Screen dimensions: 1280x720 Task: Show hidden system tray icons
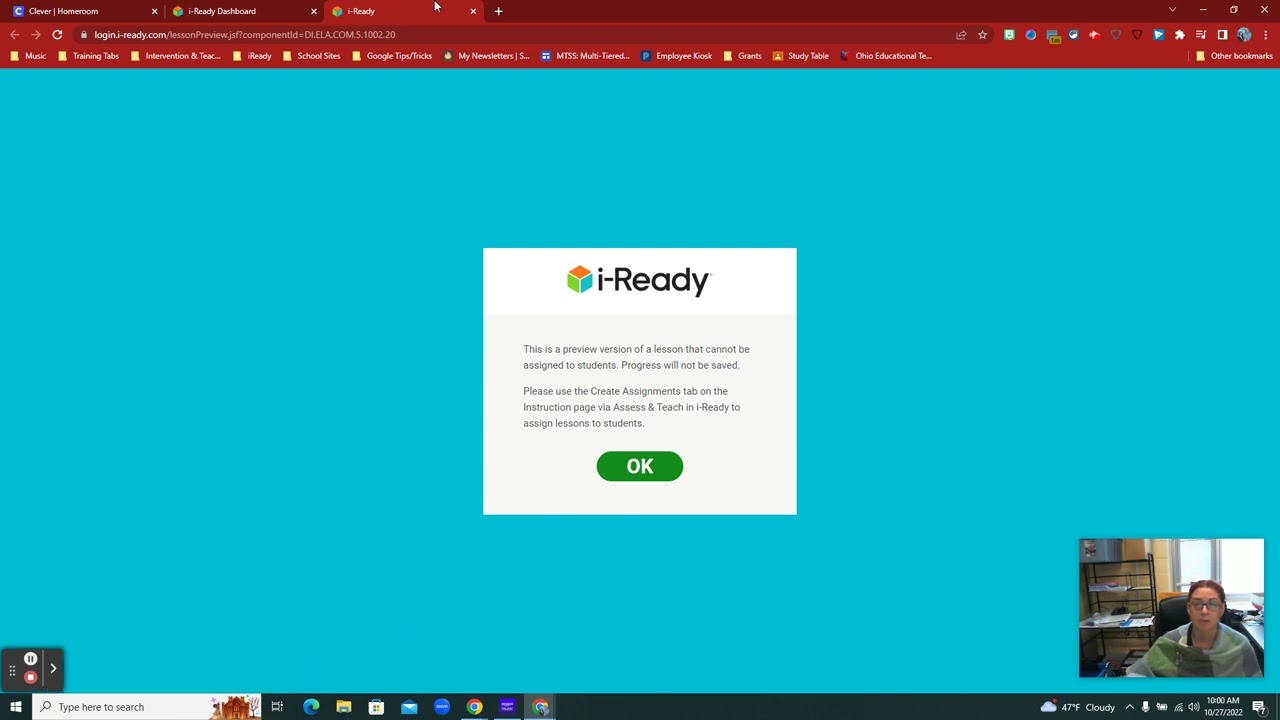pyautogui.click(x=1130, y=707)
